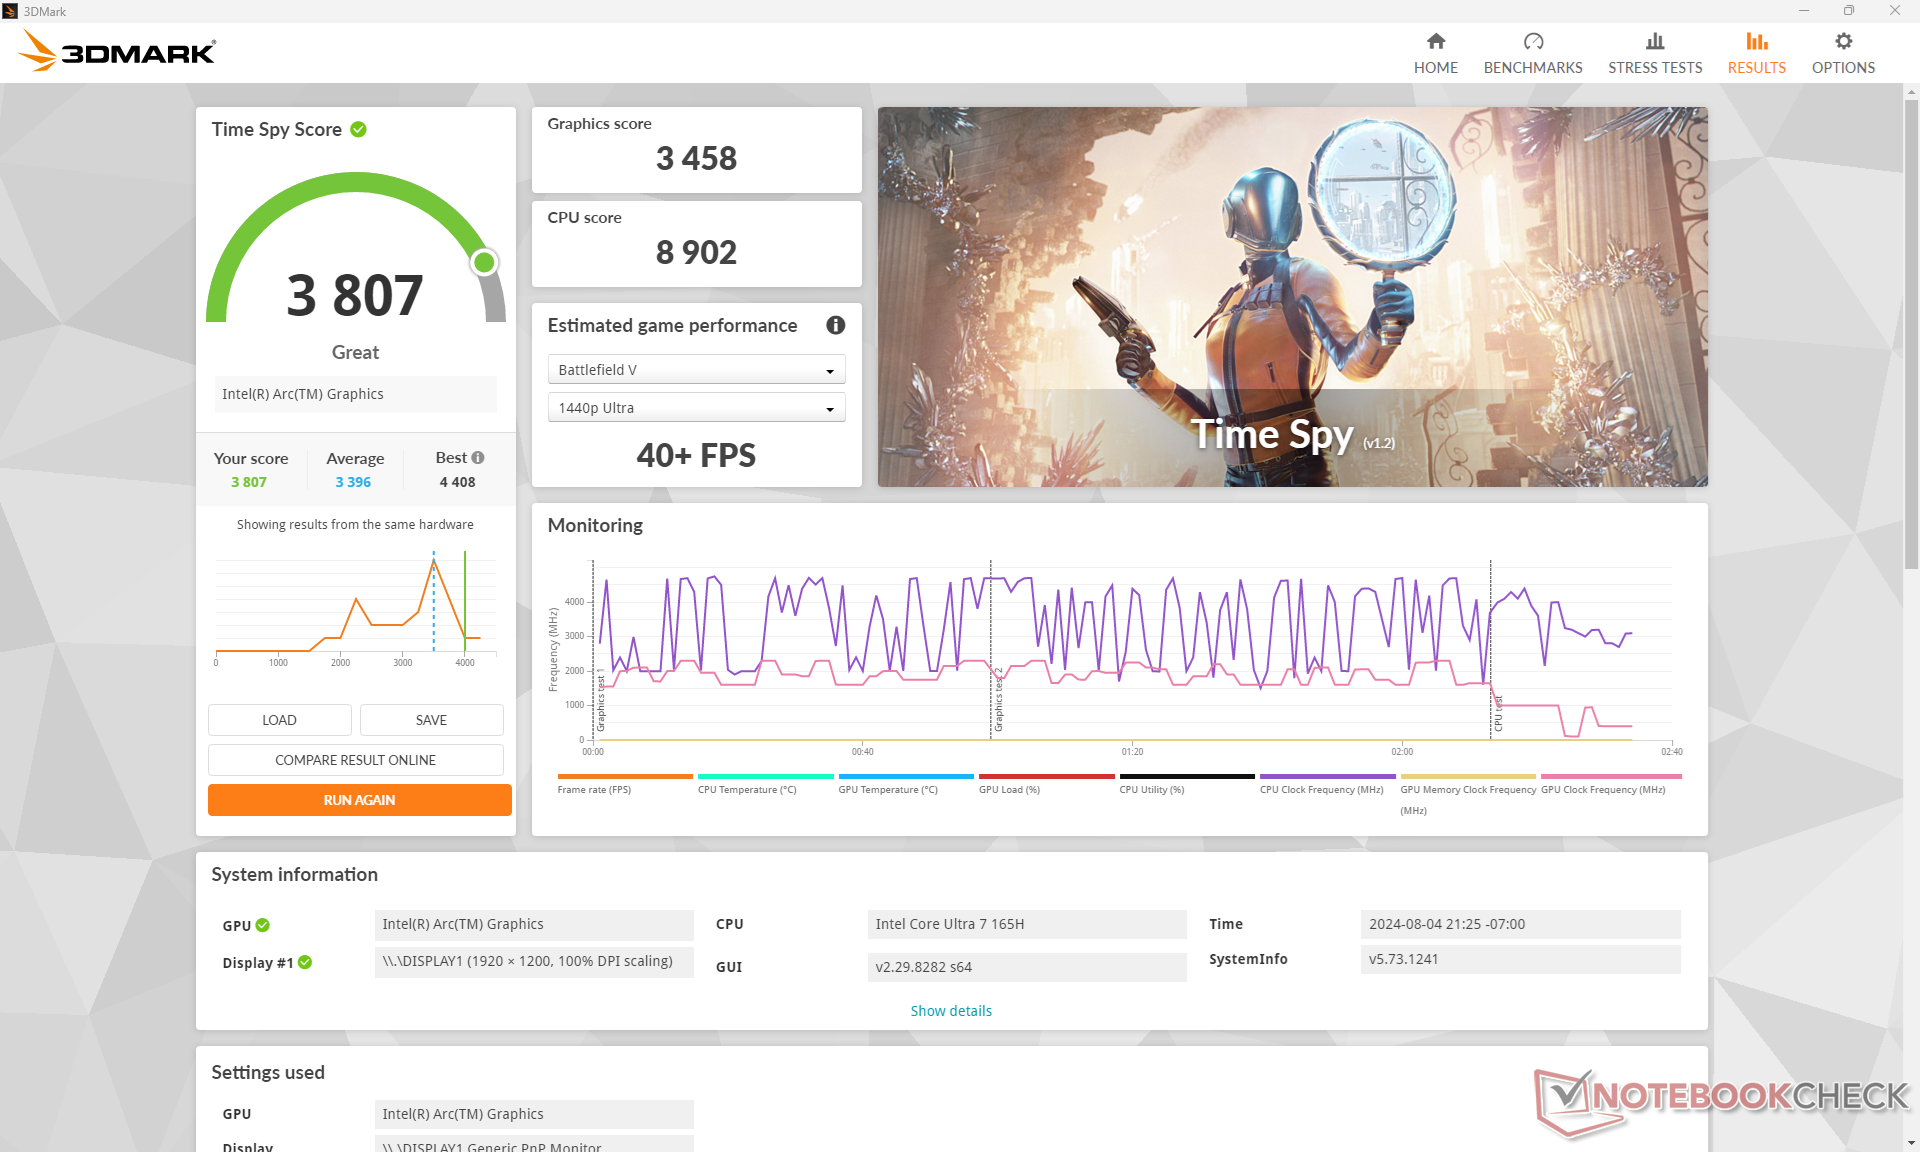Click info icon beside Estimated game performance
The image size is (1920, 1152).
[835, 325]
